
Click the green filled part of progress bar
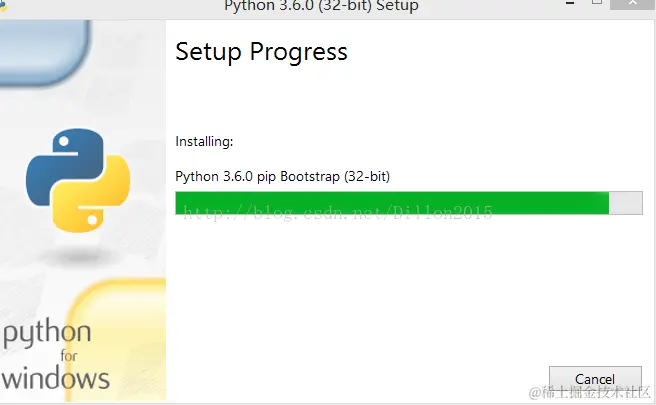[x=392, y=203]
